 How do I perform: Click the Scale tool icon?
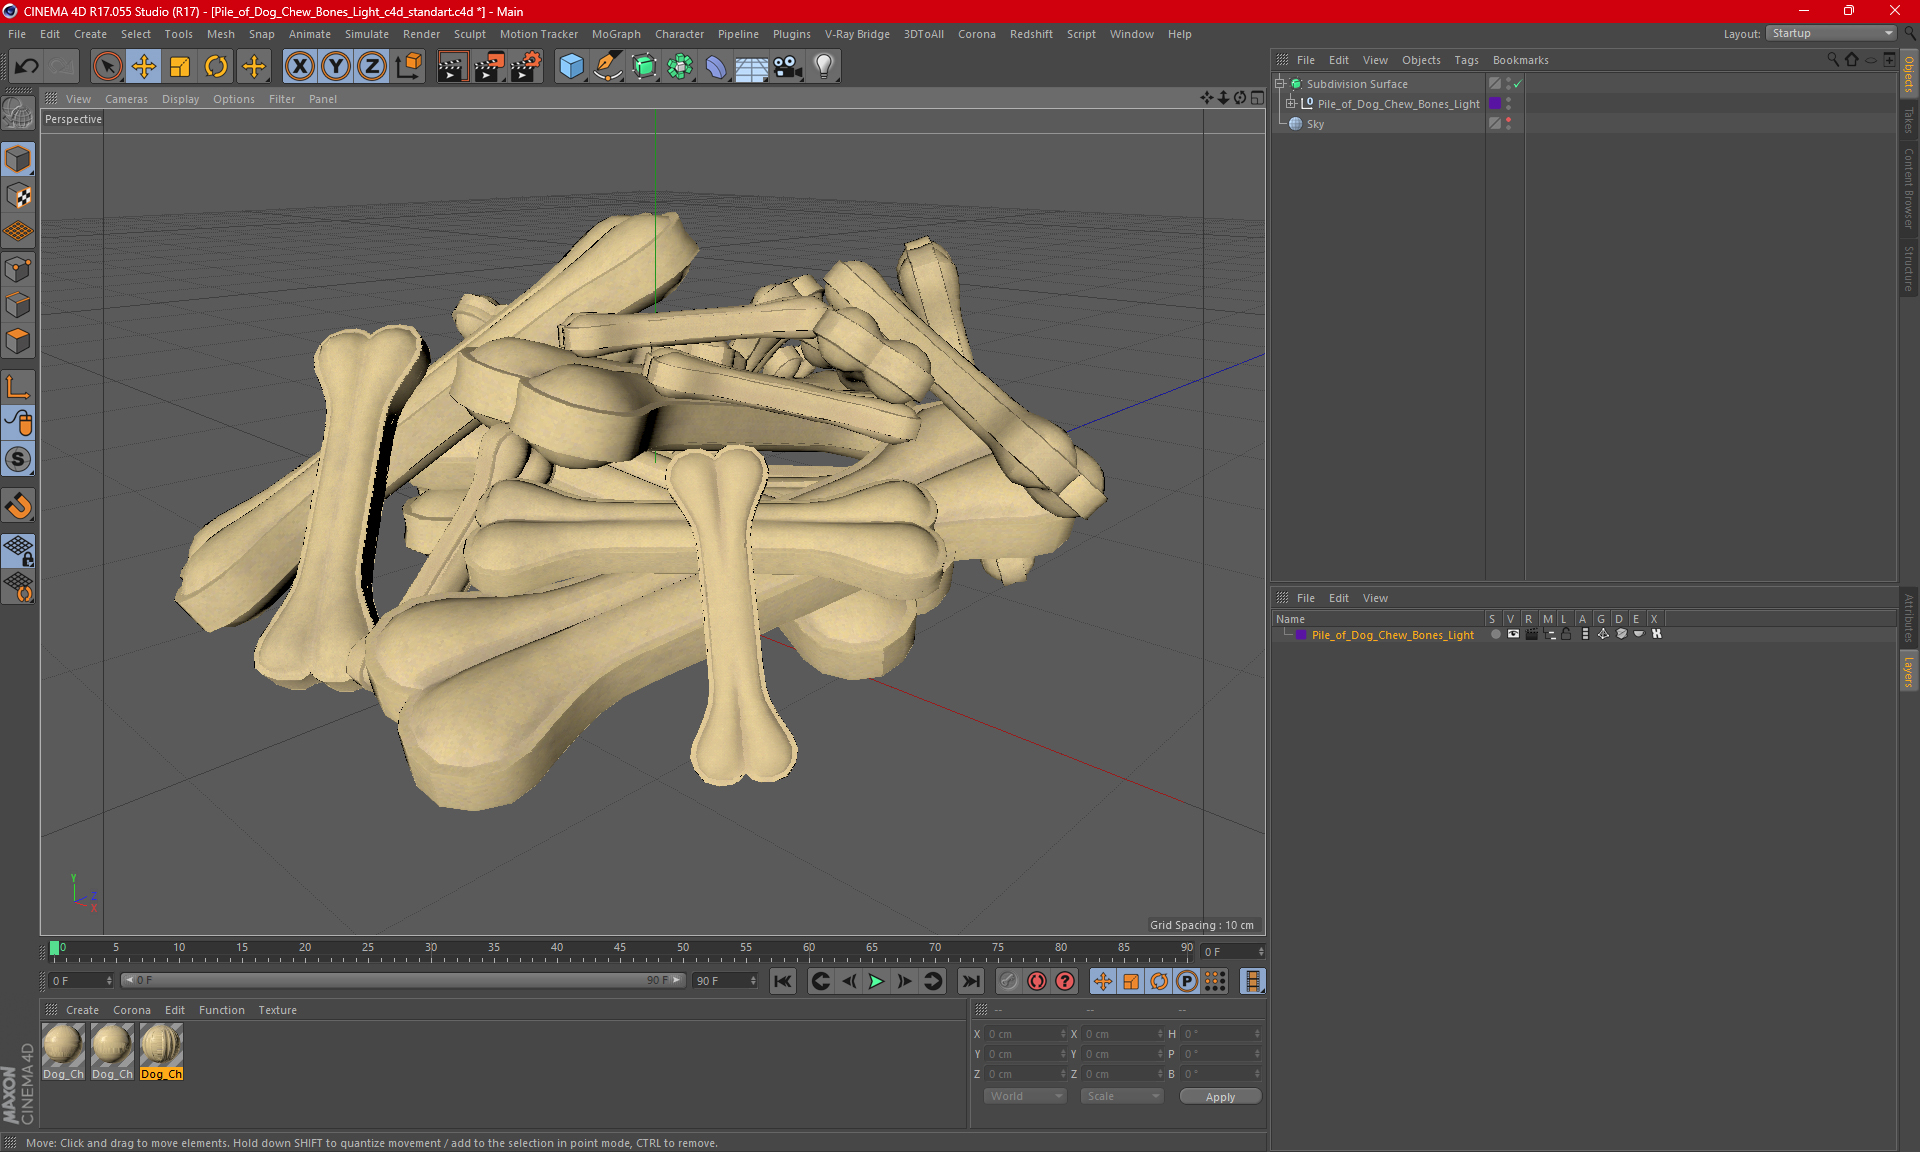coord(180,67)
